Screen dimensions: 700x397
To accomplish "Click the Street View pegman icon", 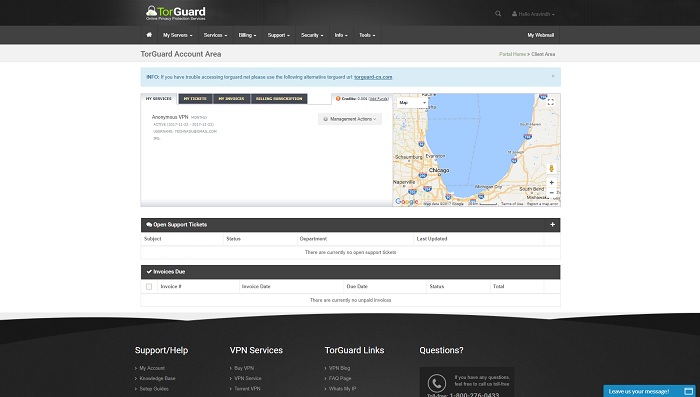I will pos(551,168).
